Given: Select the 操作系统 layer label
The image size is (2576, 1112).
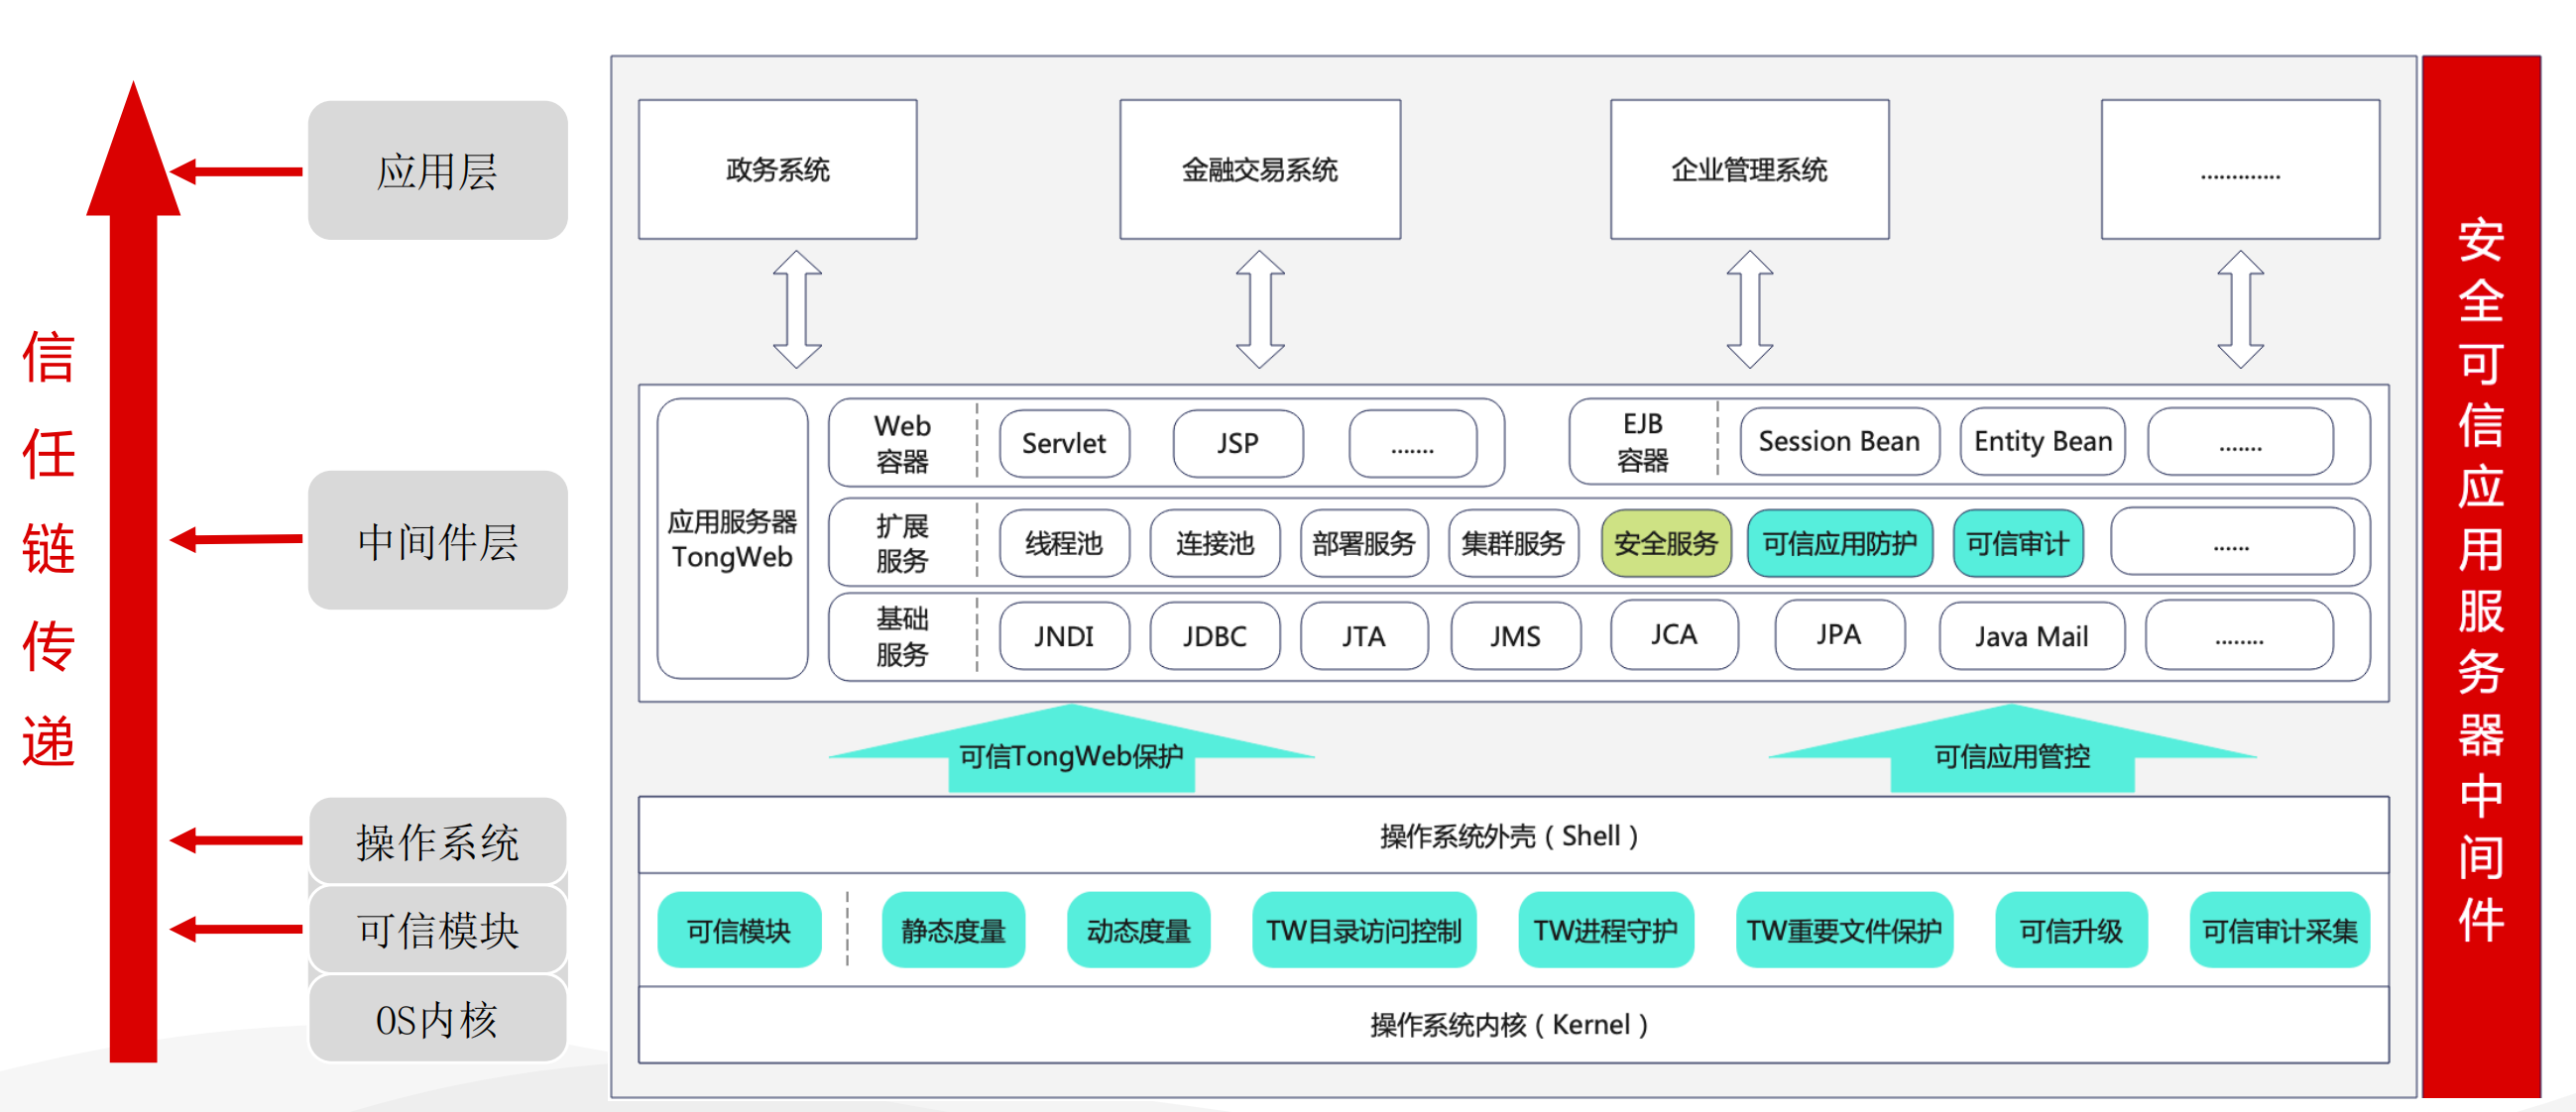Looking at the screenshot, I should click(438, 841).
